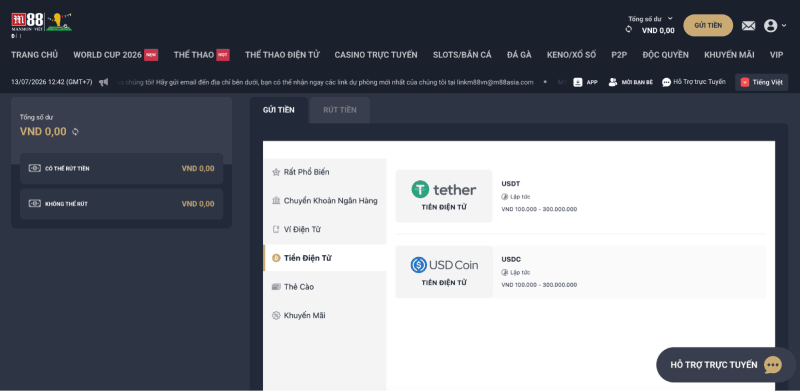
Task: Go to TRANG CHỦ menu
Action: 35,55
